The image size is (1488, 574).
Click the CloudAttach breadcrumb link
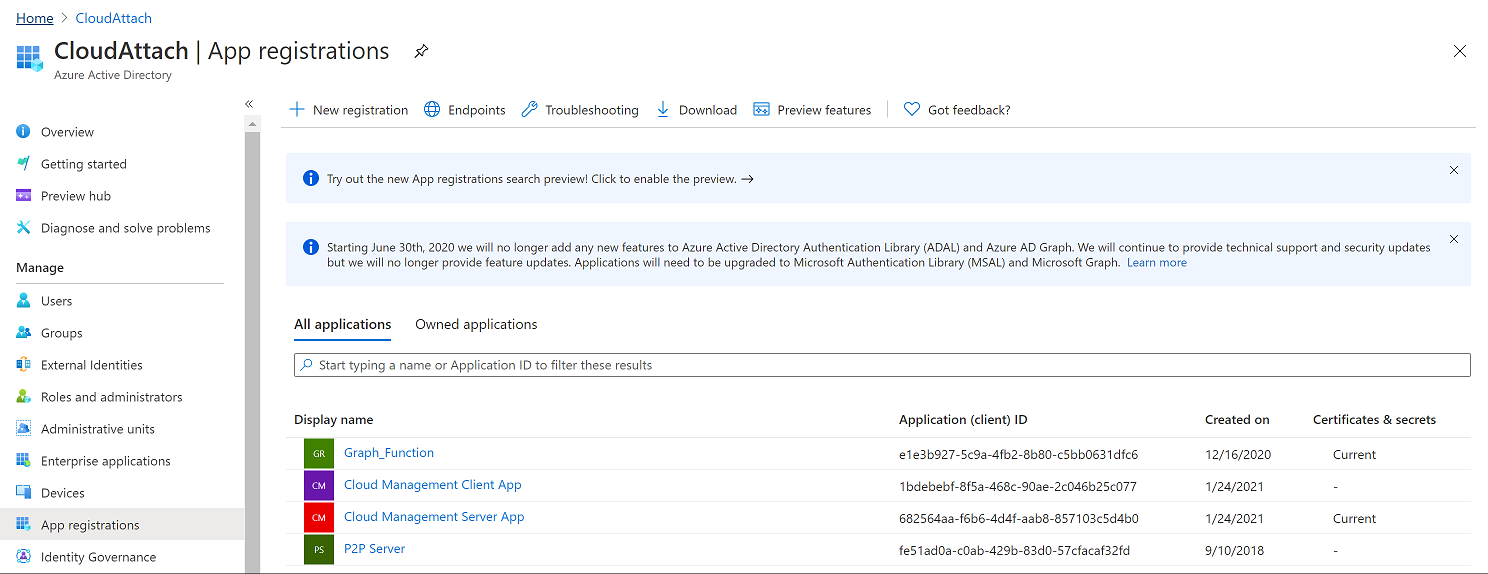(x=114, y=18)
